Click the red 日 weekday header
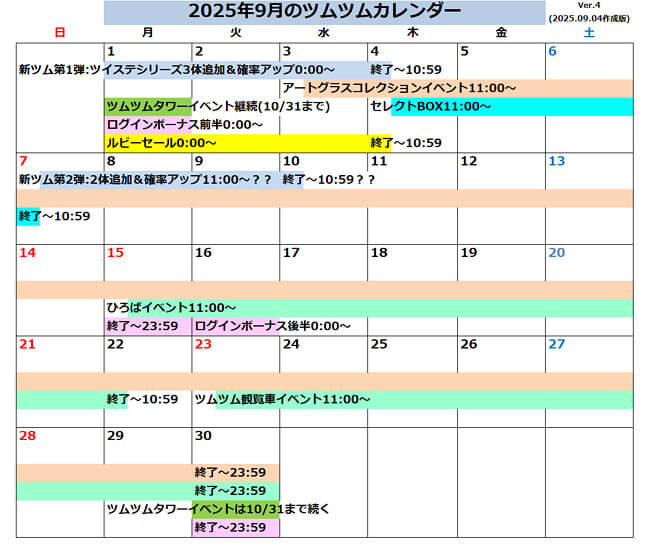The image size is (650, 556). [x=60, y=33]
